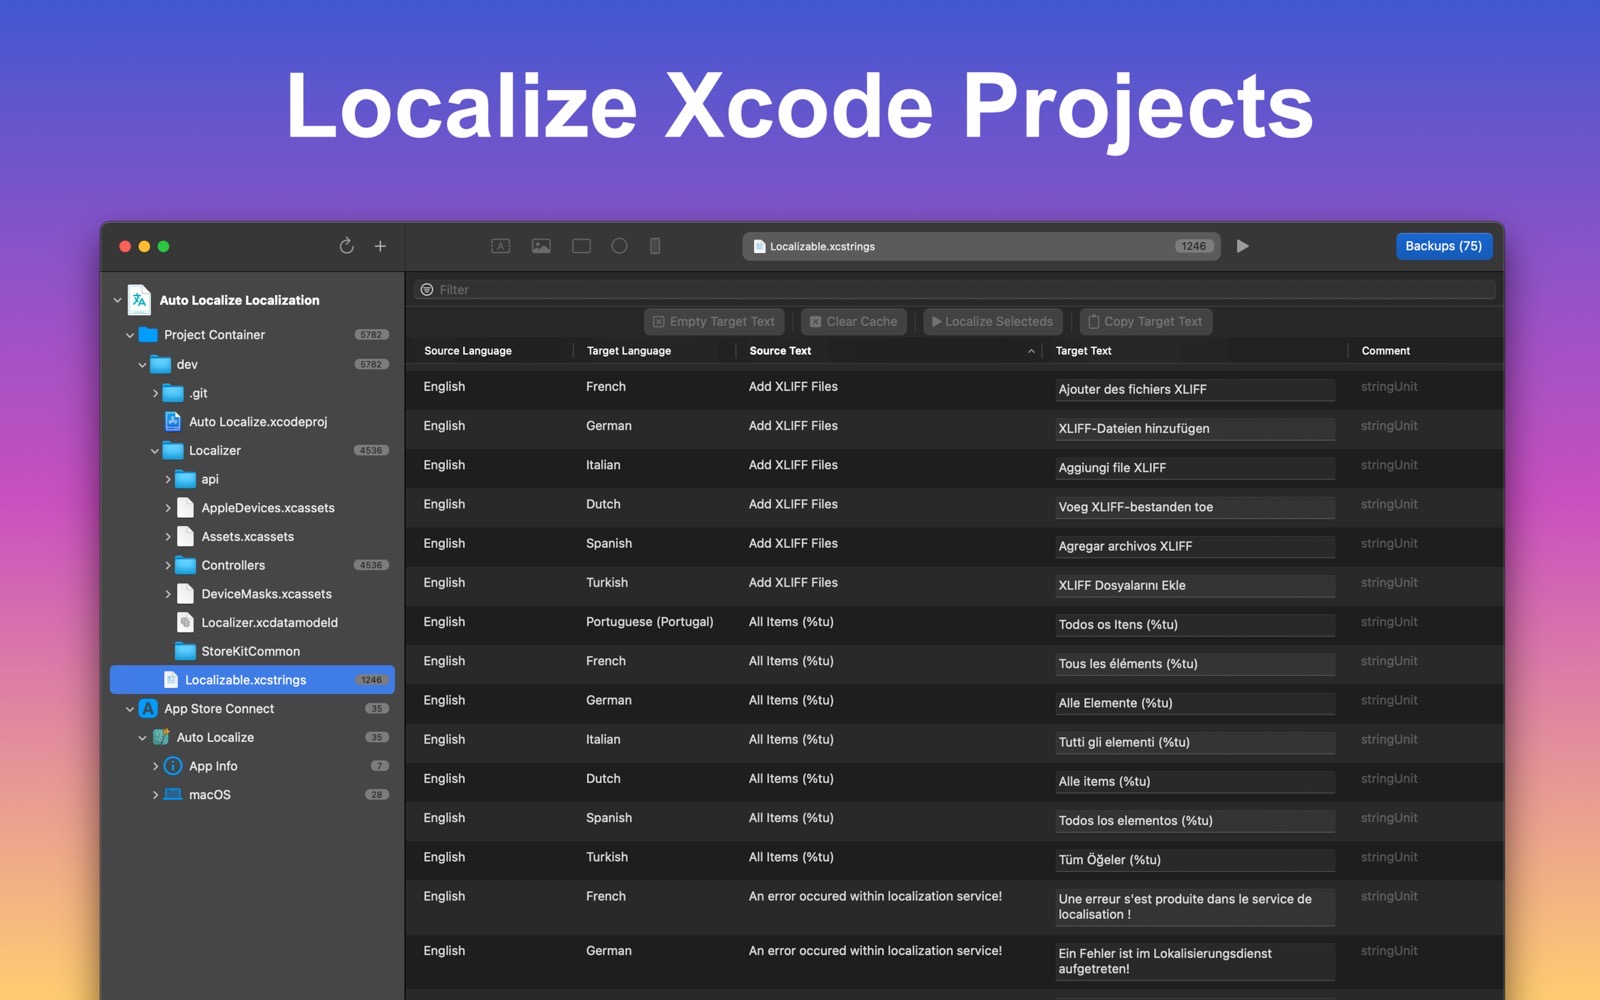Click the refresh icon in sidebar toolbar
Viewport: 1600px width, 1000px height.
(346, 246)
